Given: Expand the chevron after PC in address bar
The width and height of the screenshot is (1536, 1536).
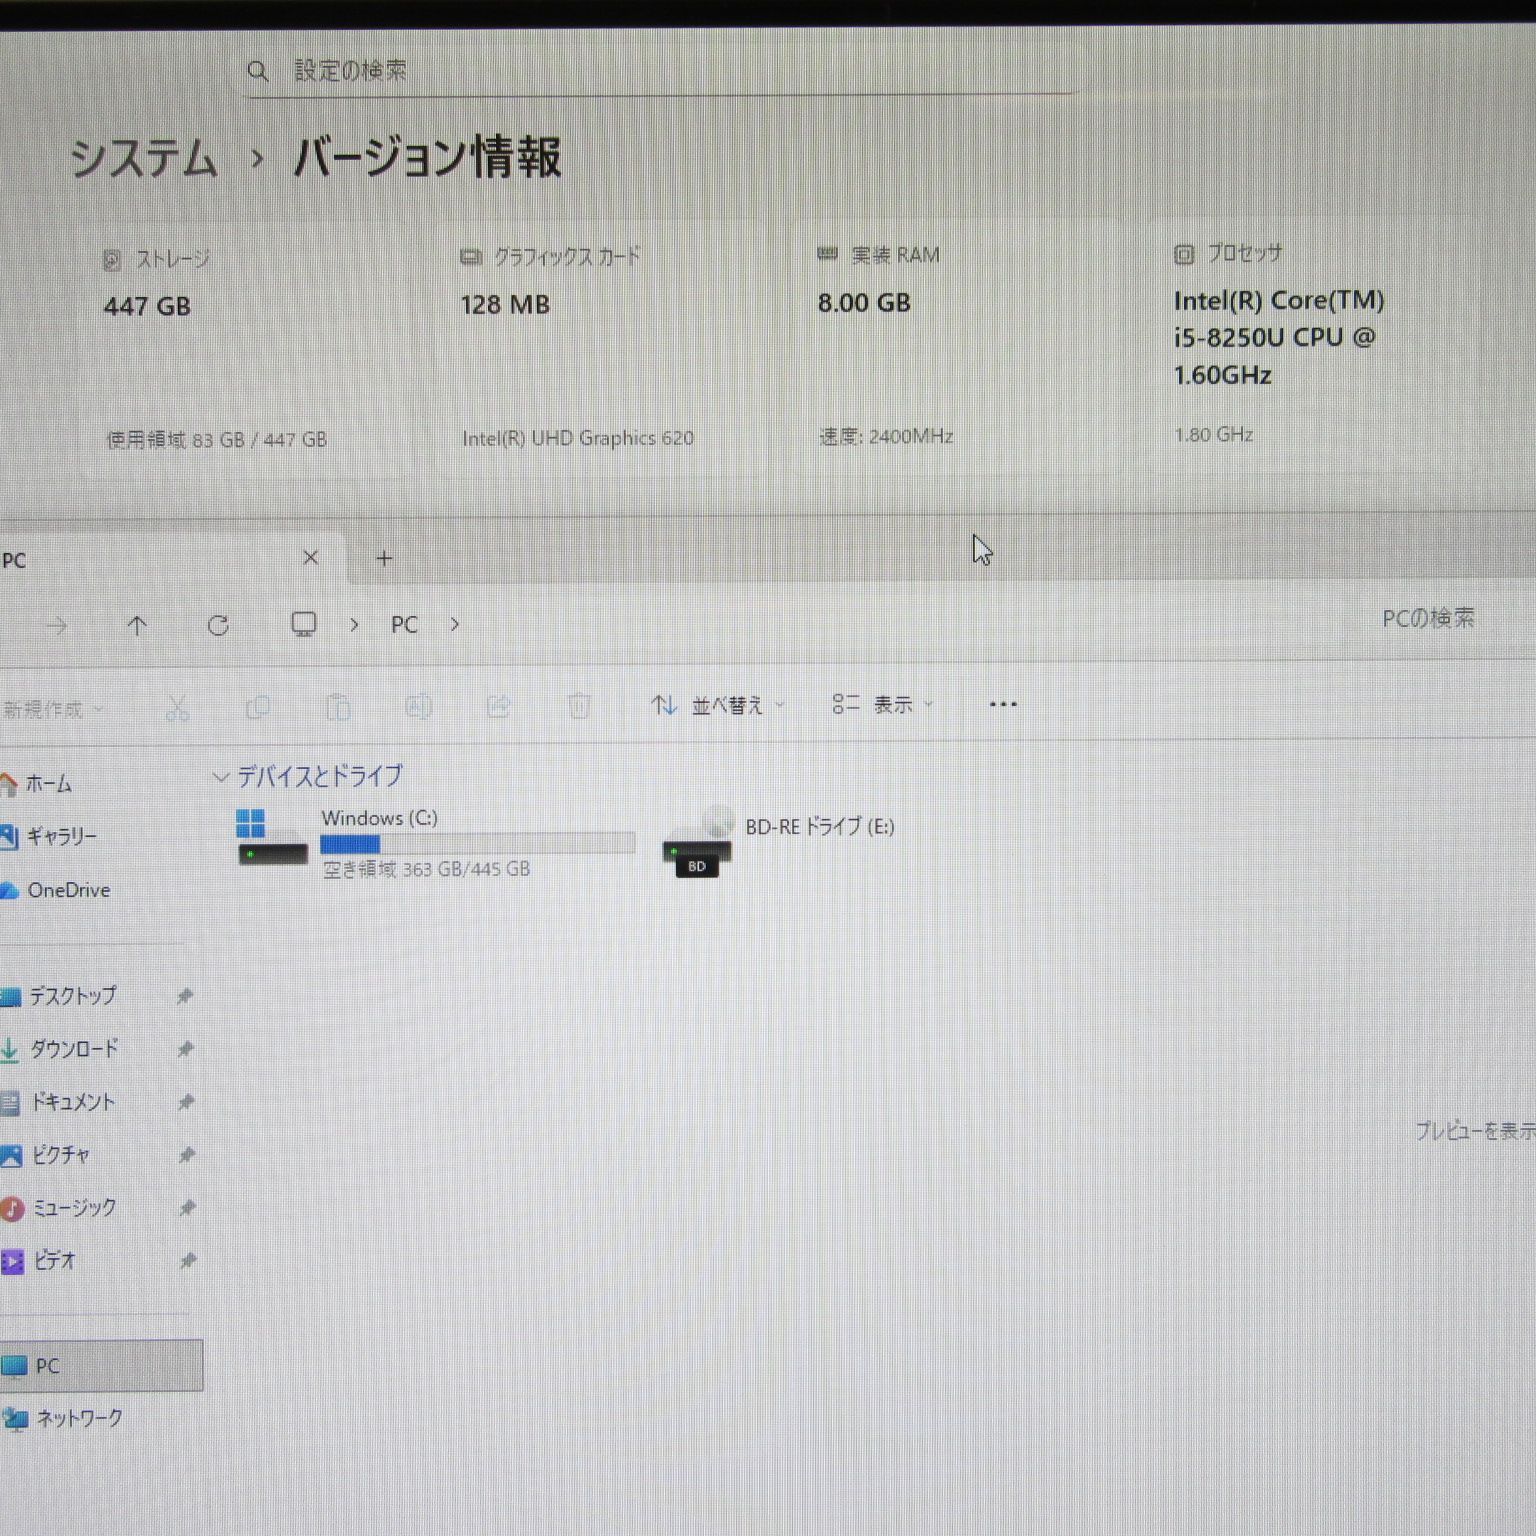Looking at the screenshot, I should [x=455, y=625].
